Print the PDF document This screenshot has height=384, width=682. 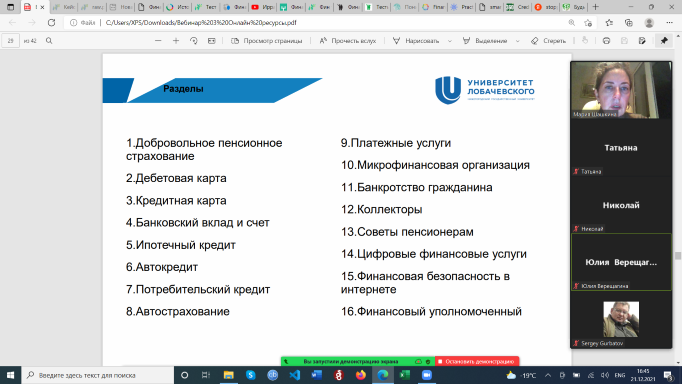point(606,40)
